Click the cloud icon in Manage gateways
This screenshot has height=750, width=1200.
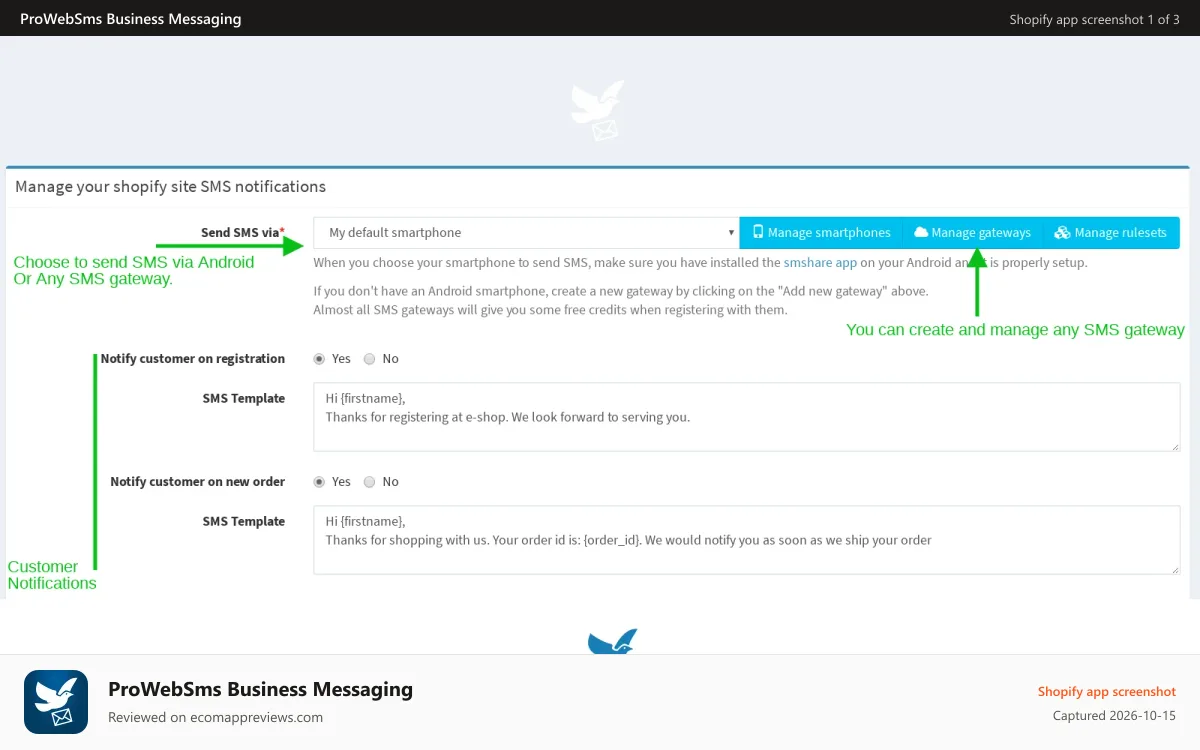(x=921, y=233)
